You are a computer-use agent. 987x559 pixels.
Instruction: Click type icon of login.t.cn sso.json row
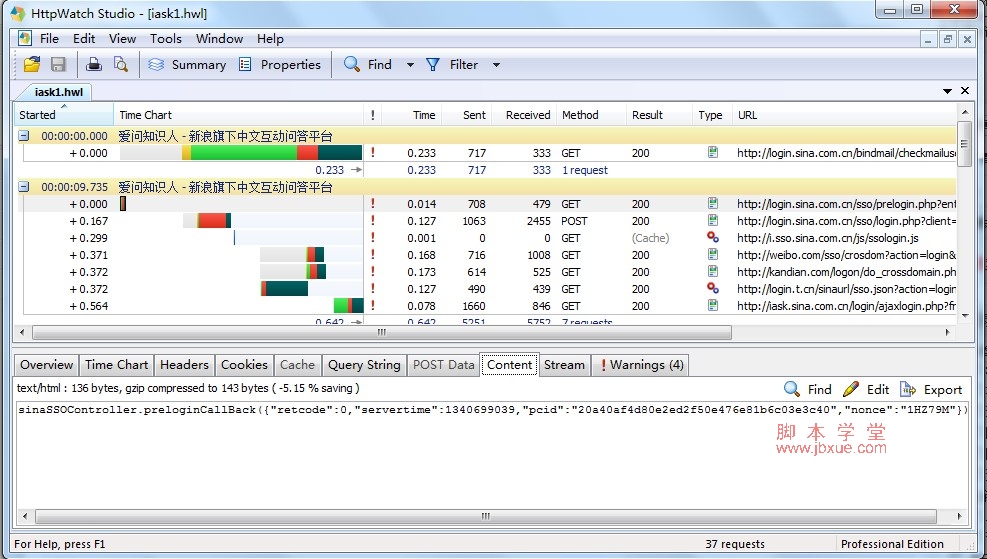tap(713, 288)
